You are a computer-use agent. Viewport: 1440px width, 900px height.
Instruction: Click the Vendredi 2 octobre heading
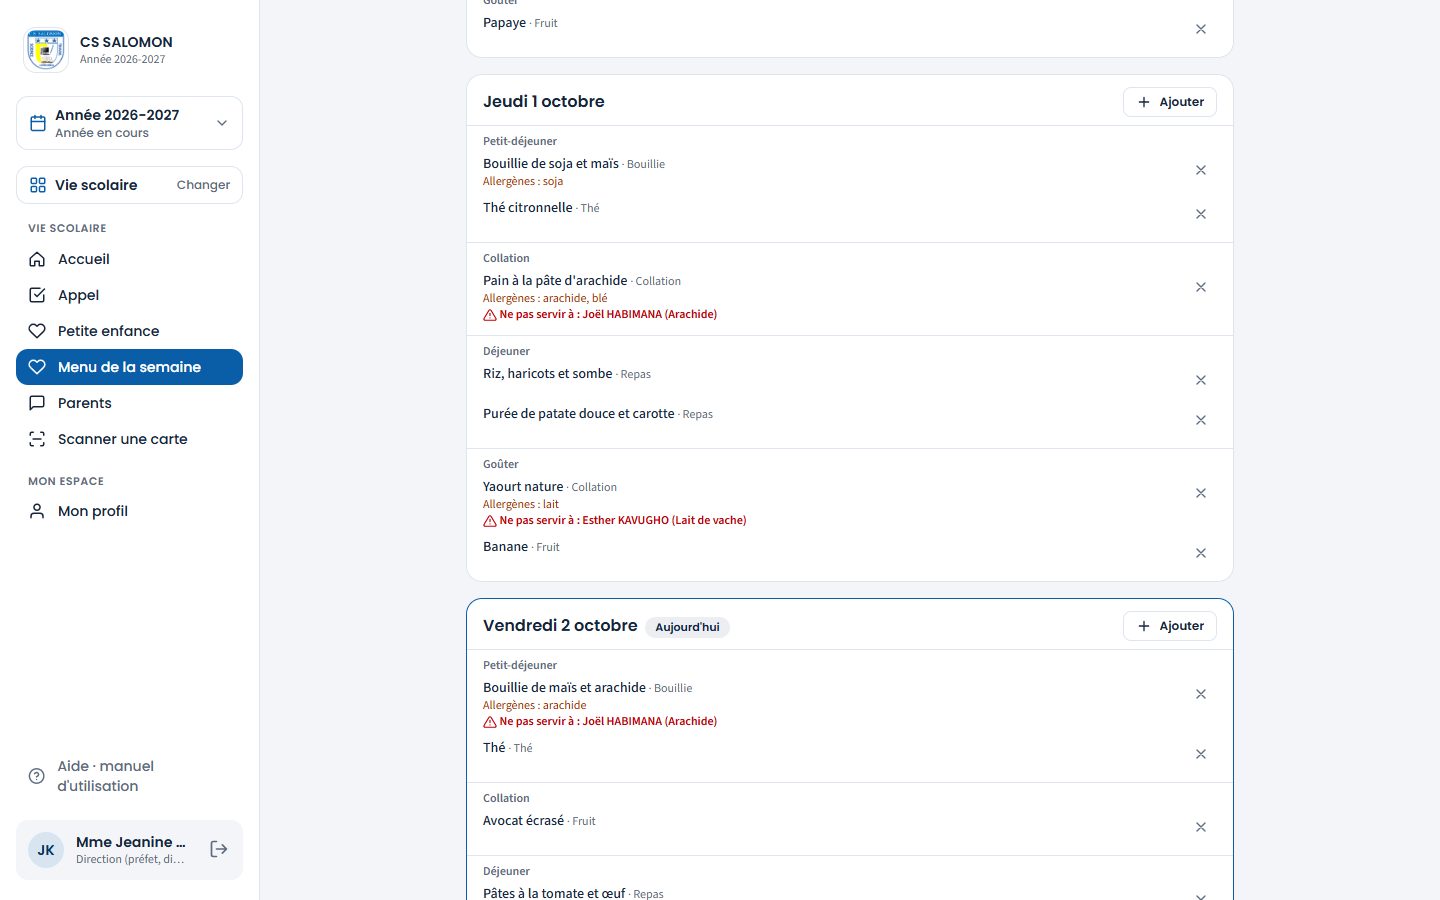[560, 625]
